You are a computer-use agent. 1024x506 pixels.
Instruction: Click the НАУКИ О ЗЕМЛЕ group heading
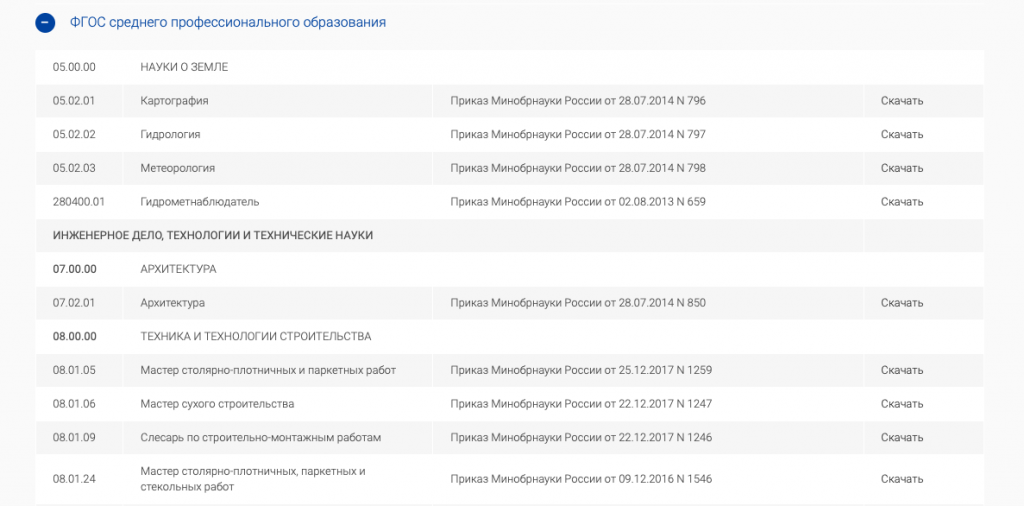click(x=184, y=67)
